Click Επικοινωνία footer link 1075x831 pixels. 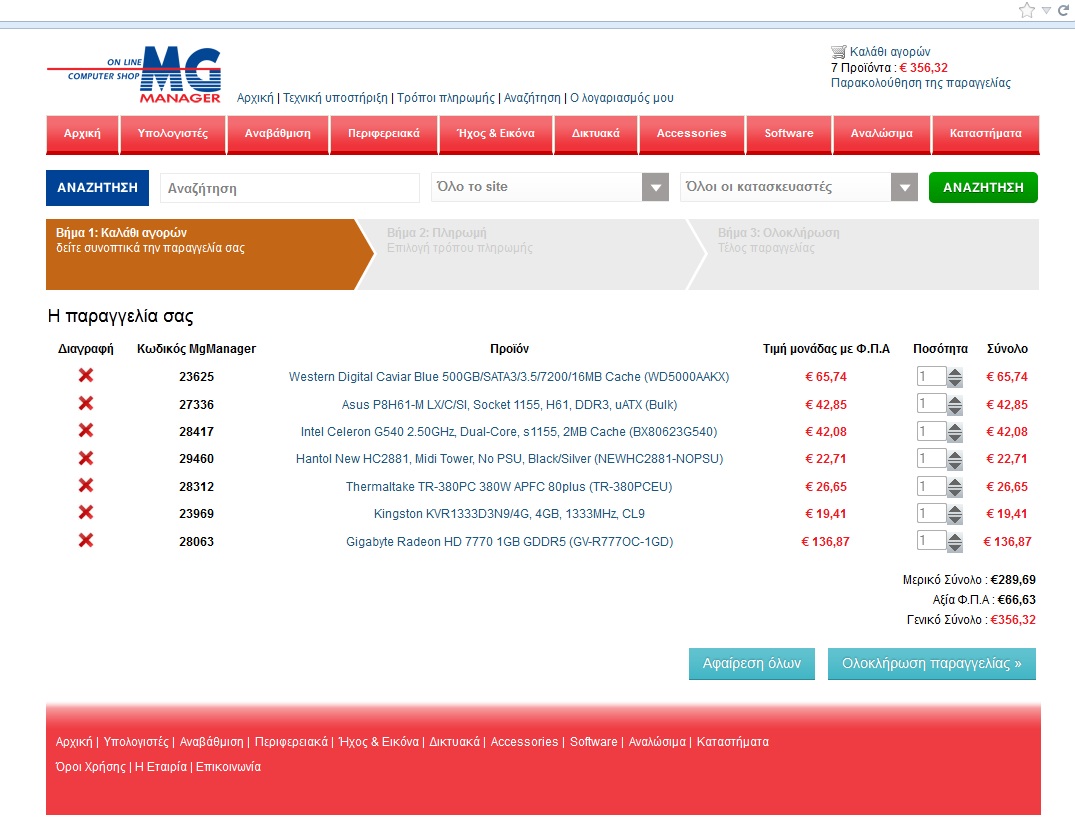[228, 767]
